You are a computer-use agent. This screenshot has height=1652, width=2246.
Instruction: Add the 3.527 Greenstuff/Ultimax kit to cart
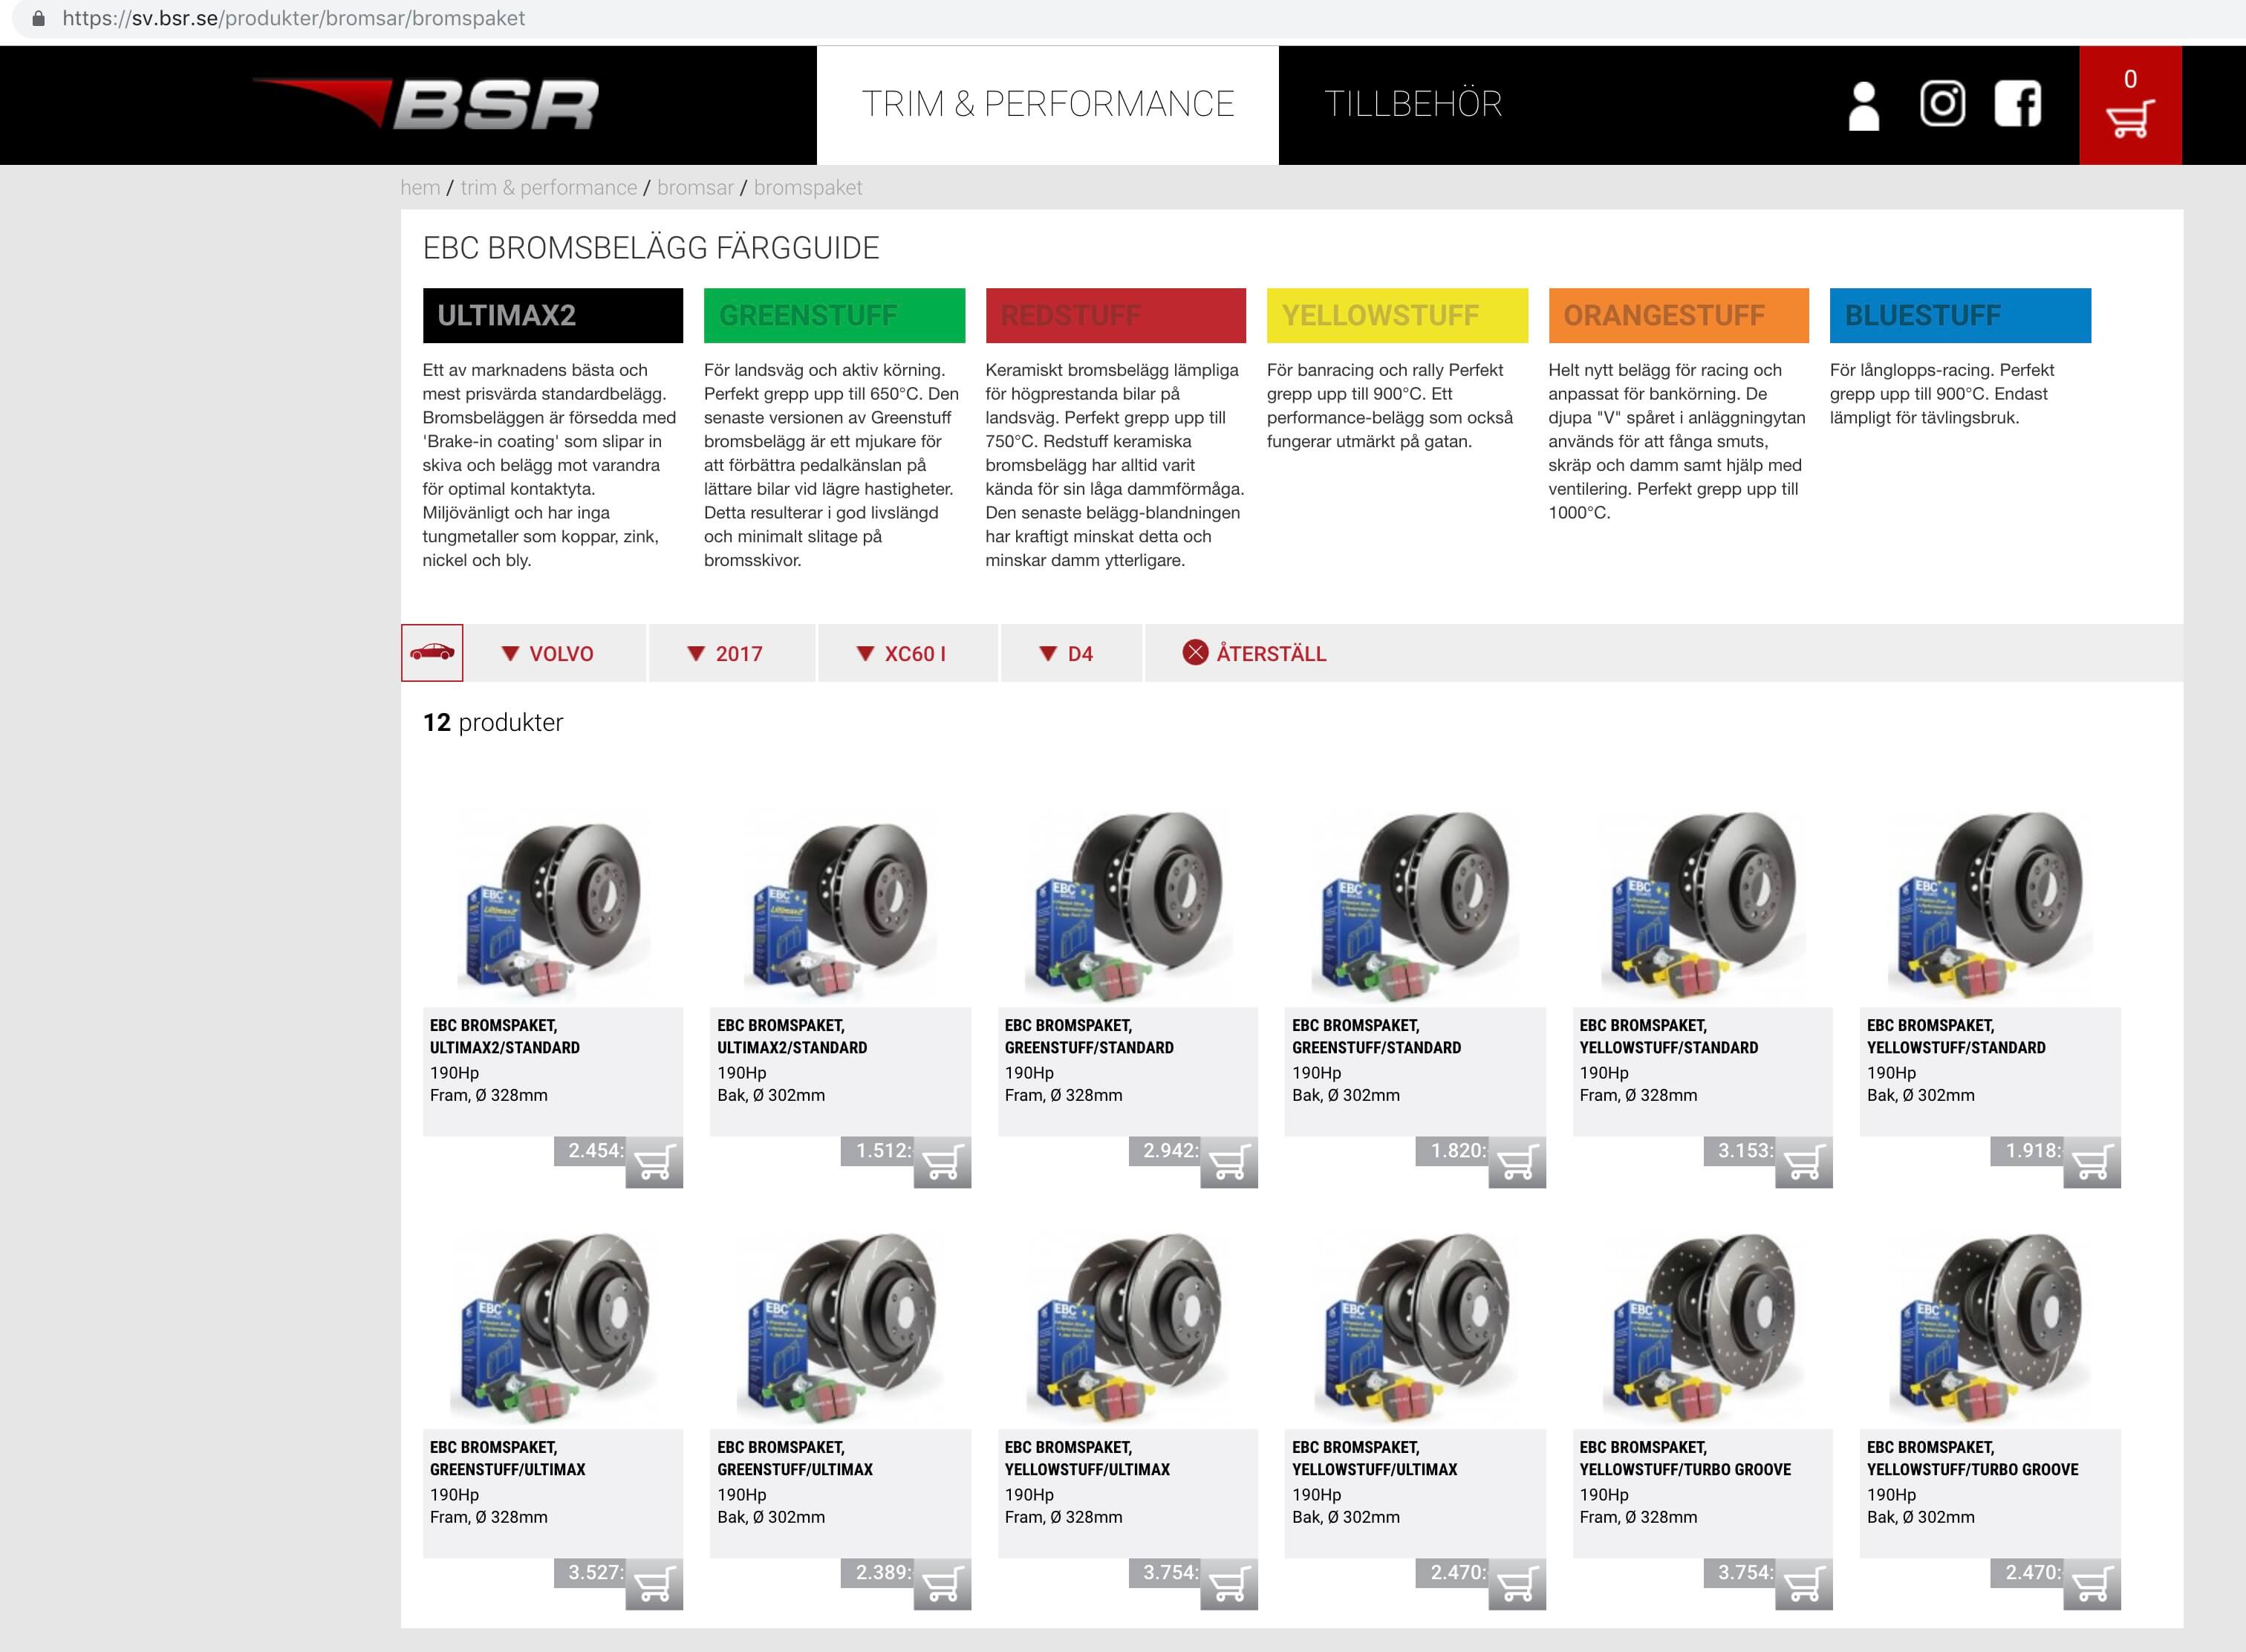point(654,1584)
